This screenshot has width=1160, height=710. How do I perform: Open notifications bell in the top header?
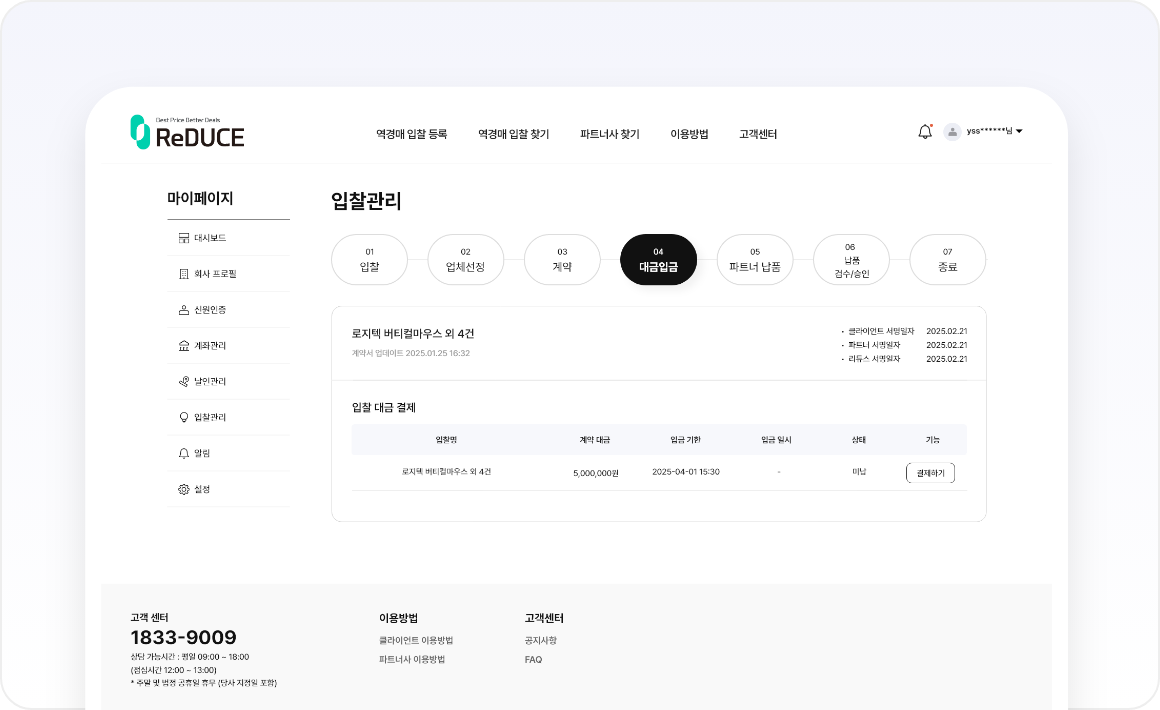[x=924, y=132]
